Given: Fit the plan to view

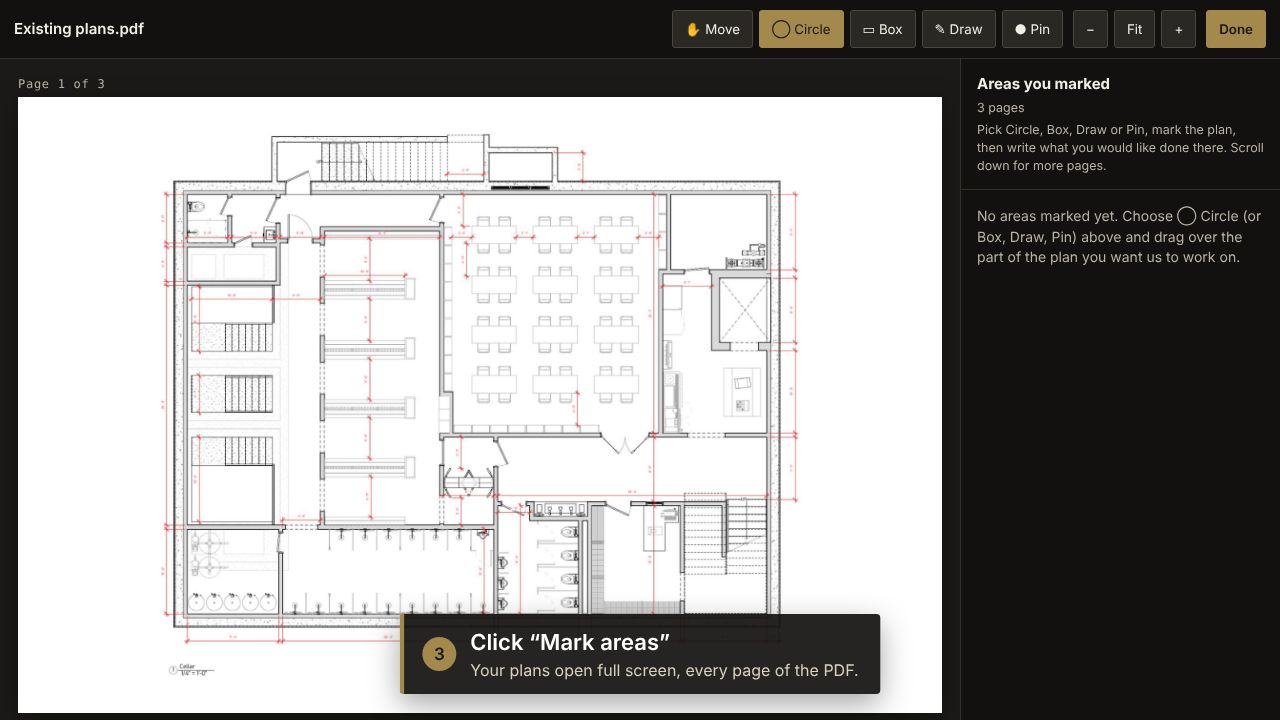Looking at the screenshot, I should 1134,29.
